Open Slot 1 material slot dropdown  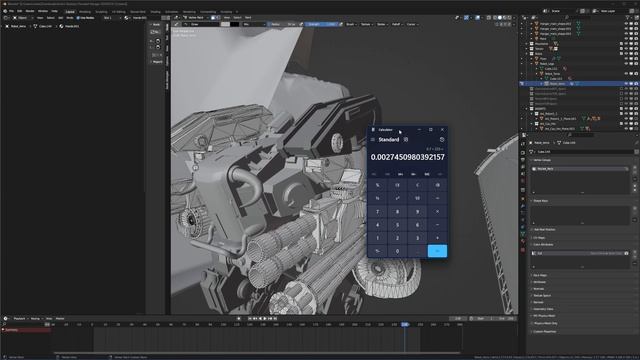click(x=111, y=18)
